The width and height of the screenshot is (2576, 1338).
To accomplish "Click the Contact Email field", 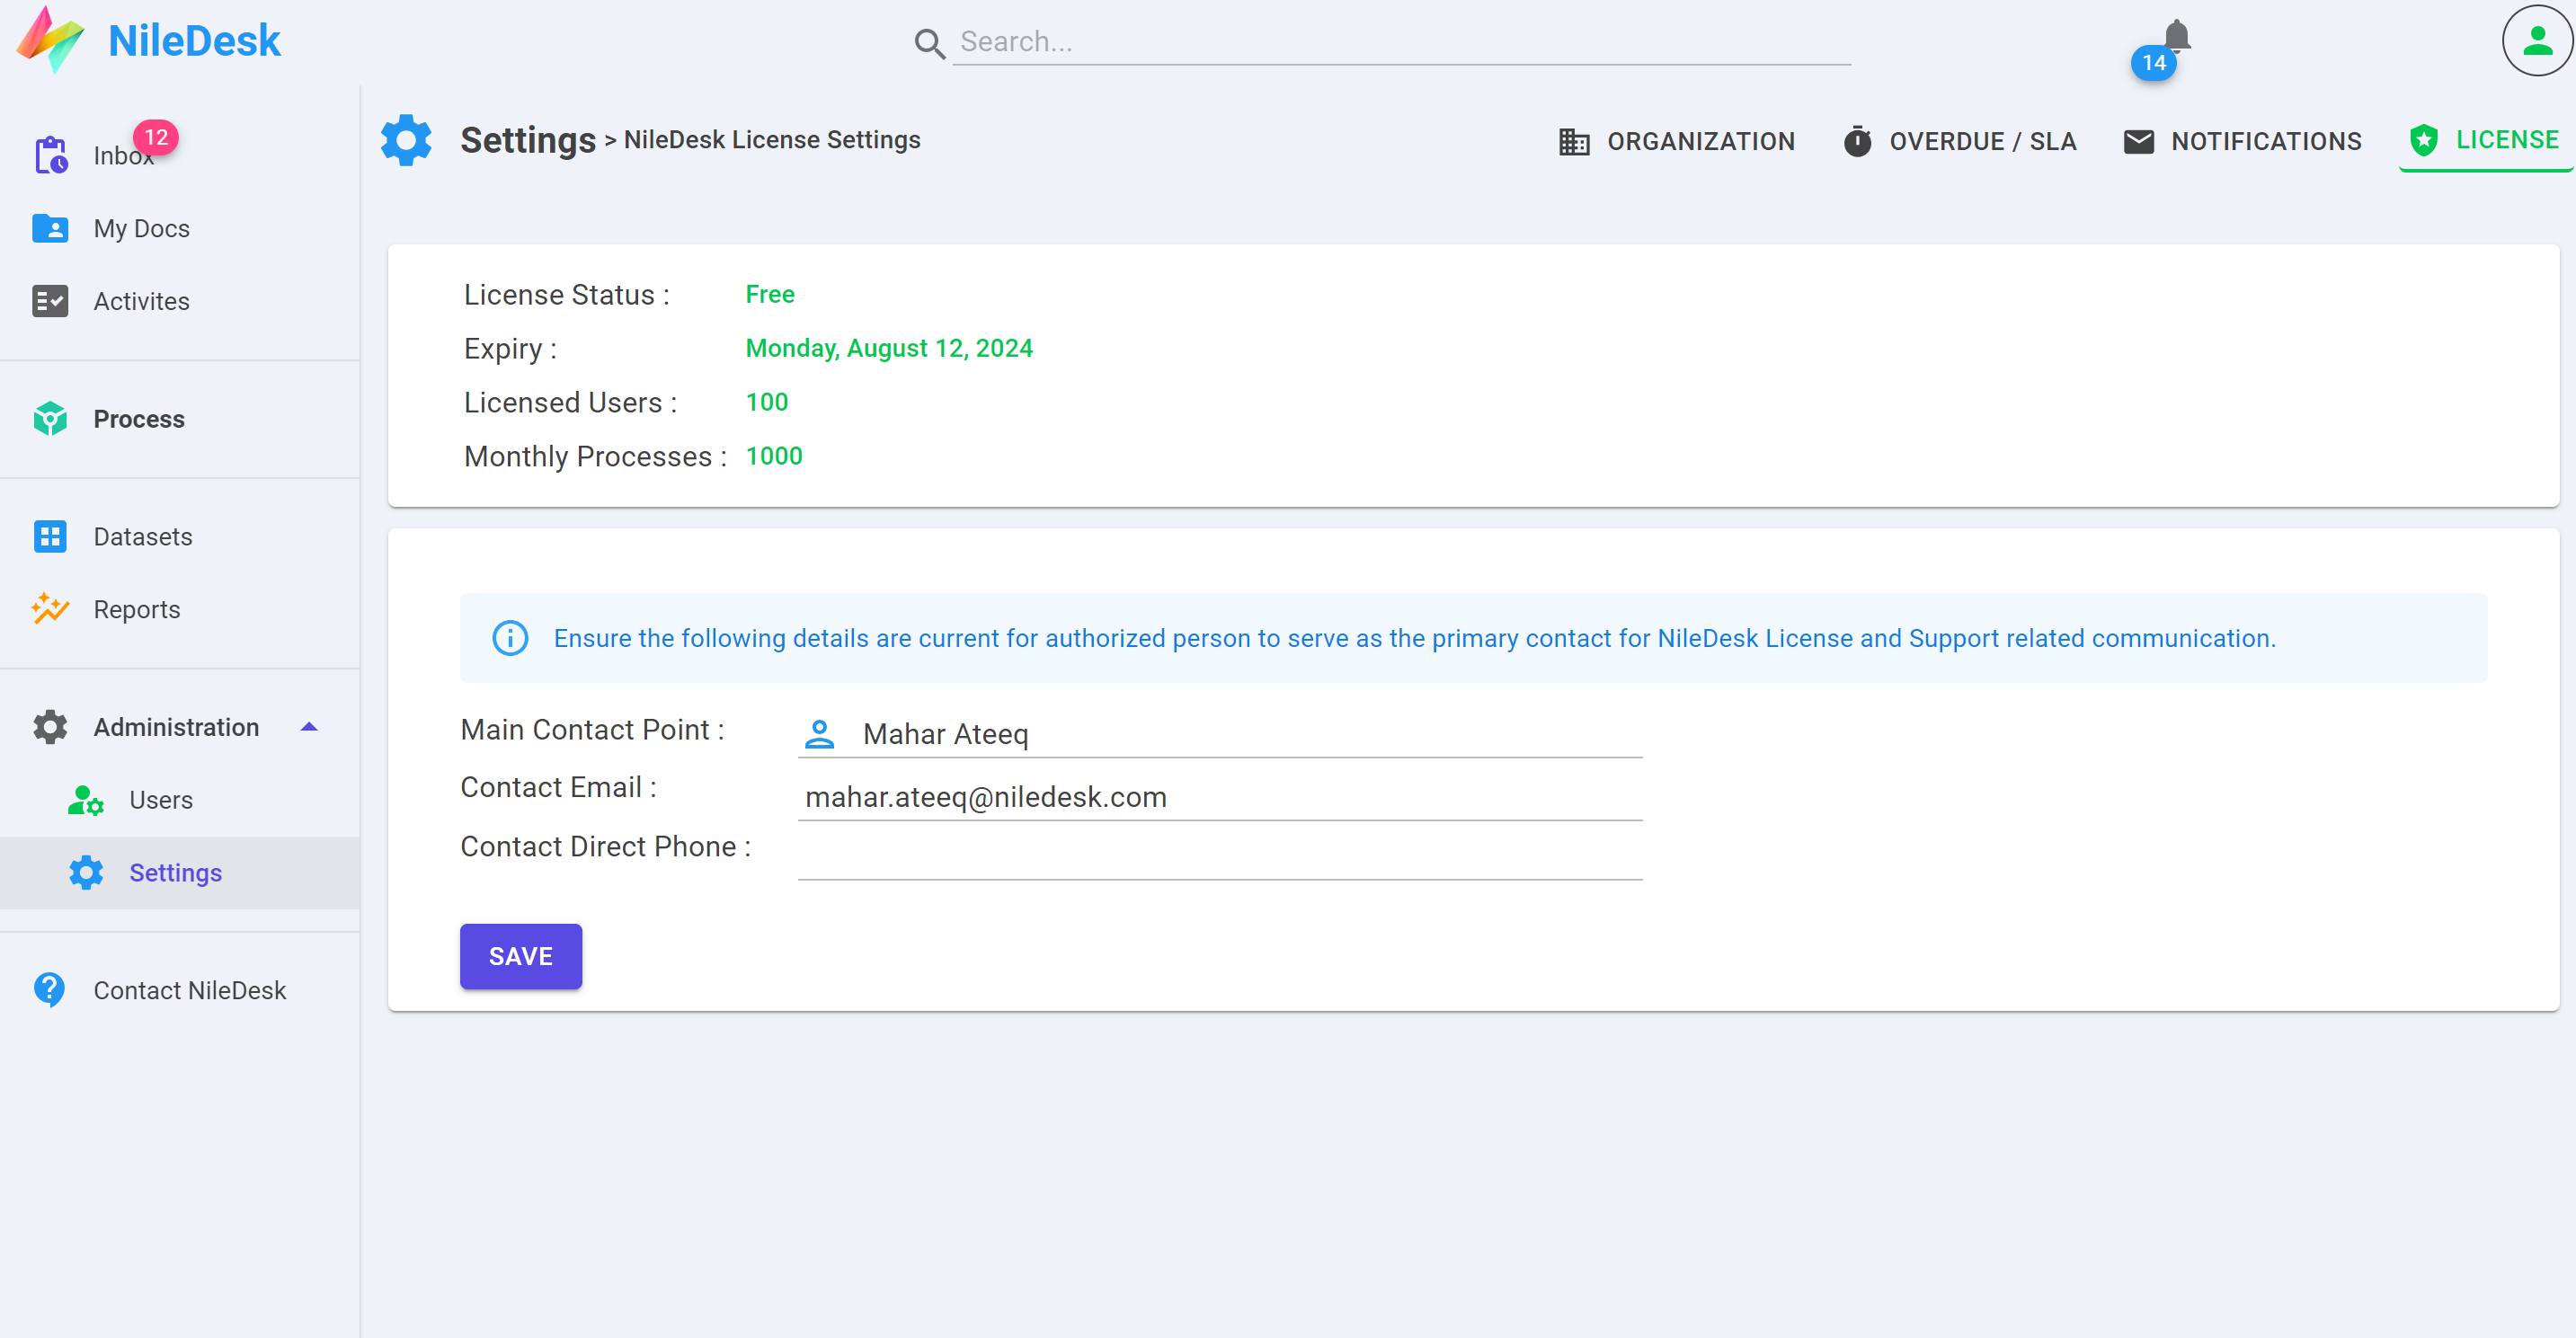I will coord(1220,797).
